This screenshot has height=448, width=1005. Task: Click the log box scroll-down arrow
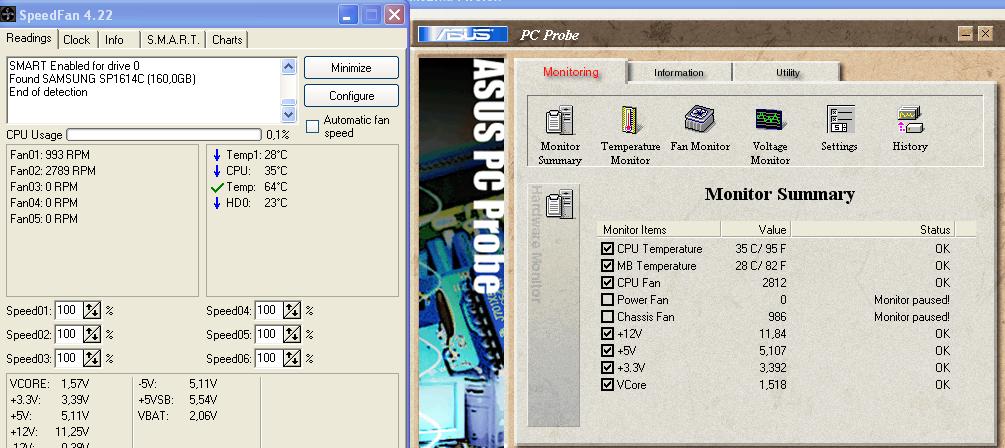coord(288,114)
